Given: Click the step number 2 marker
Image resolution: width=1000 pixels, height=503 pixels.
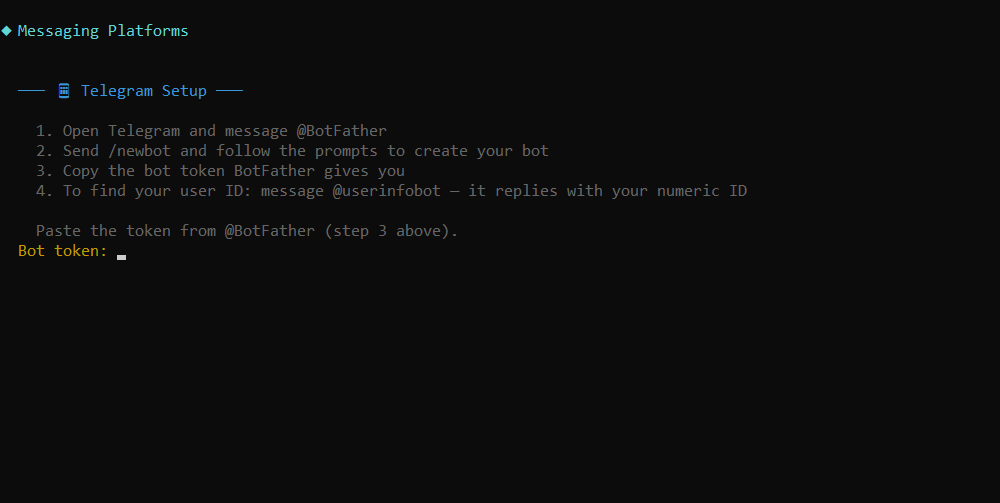Looking at the screenshot, I should point(43,151).
